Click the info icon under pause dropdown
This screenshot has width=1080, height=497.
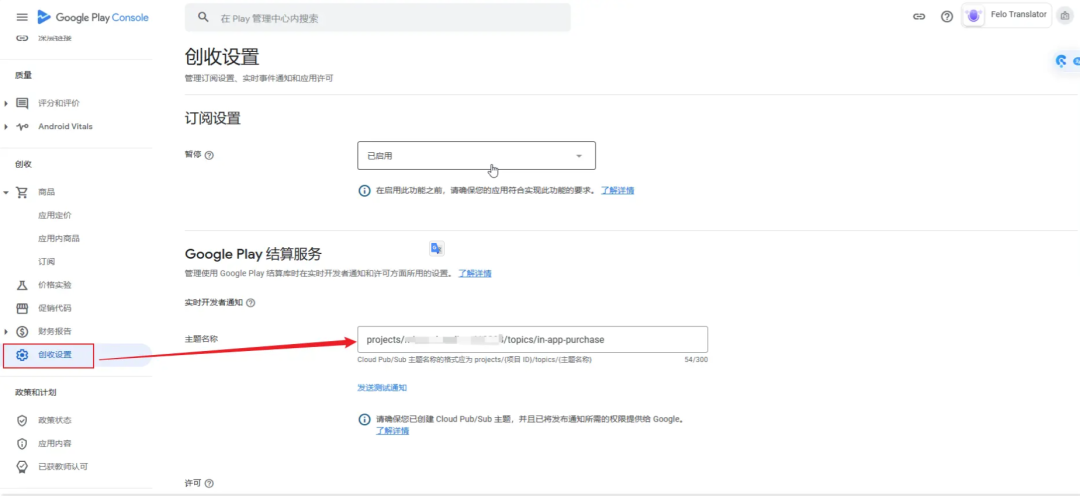[364, 191]
